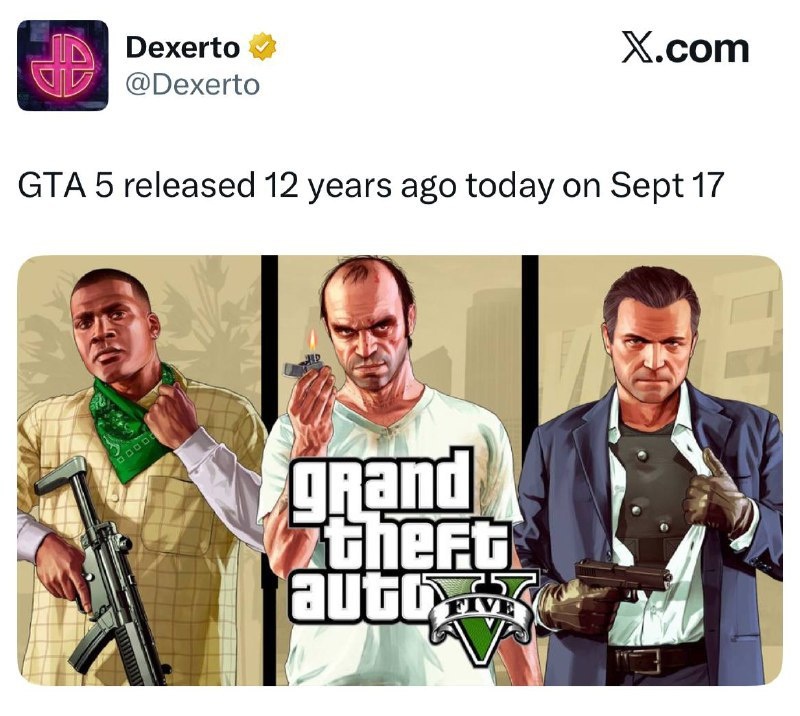
Task: Click the words 'Sept 17' in the tweet
Action: click(x=667, y=185)
